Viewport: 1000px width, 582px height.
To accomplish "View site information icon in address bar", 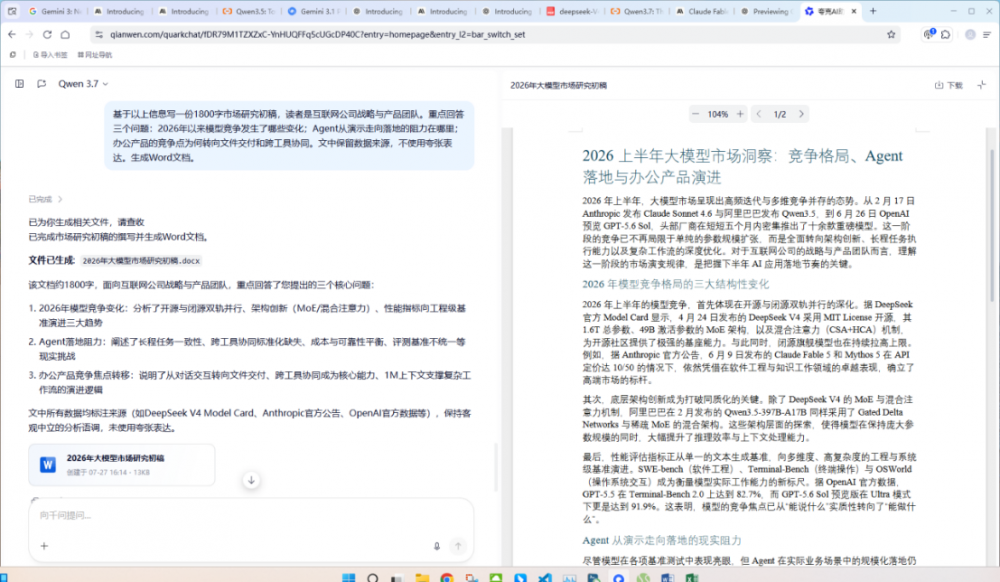I will pos(98,34).
